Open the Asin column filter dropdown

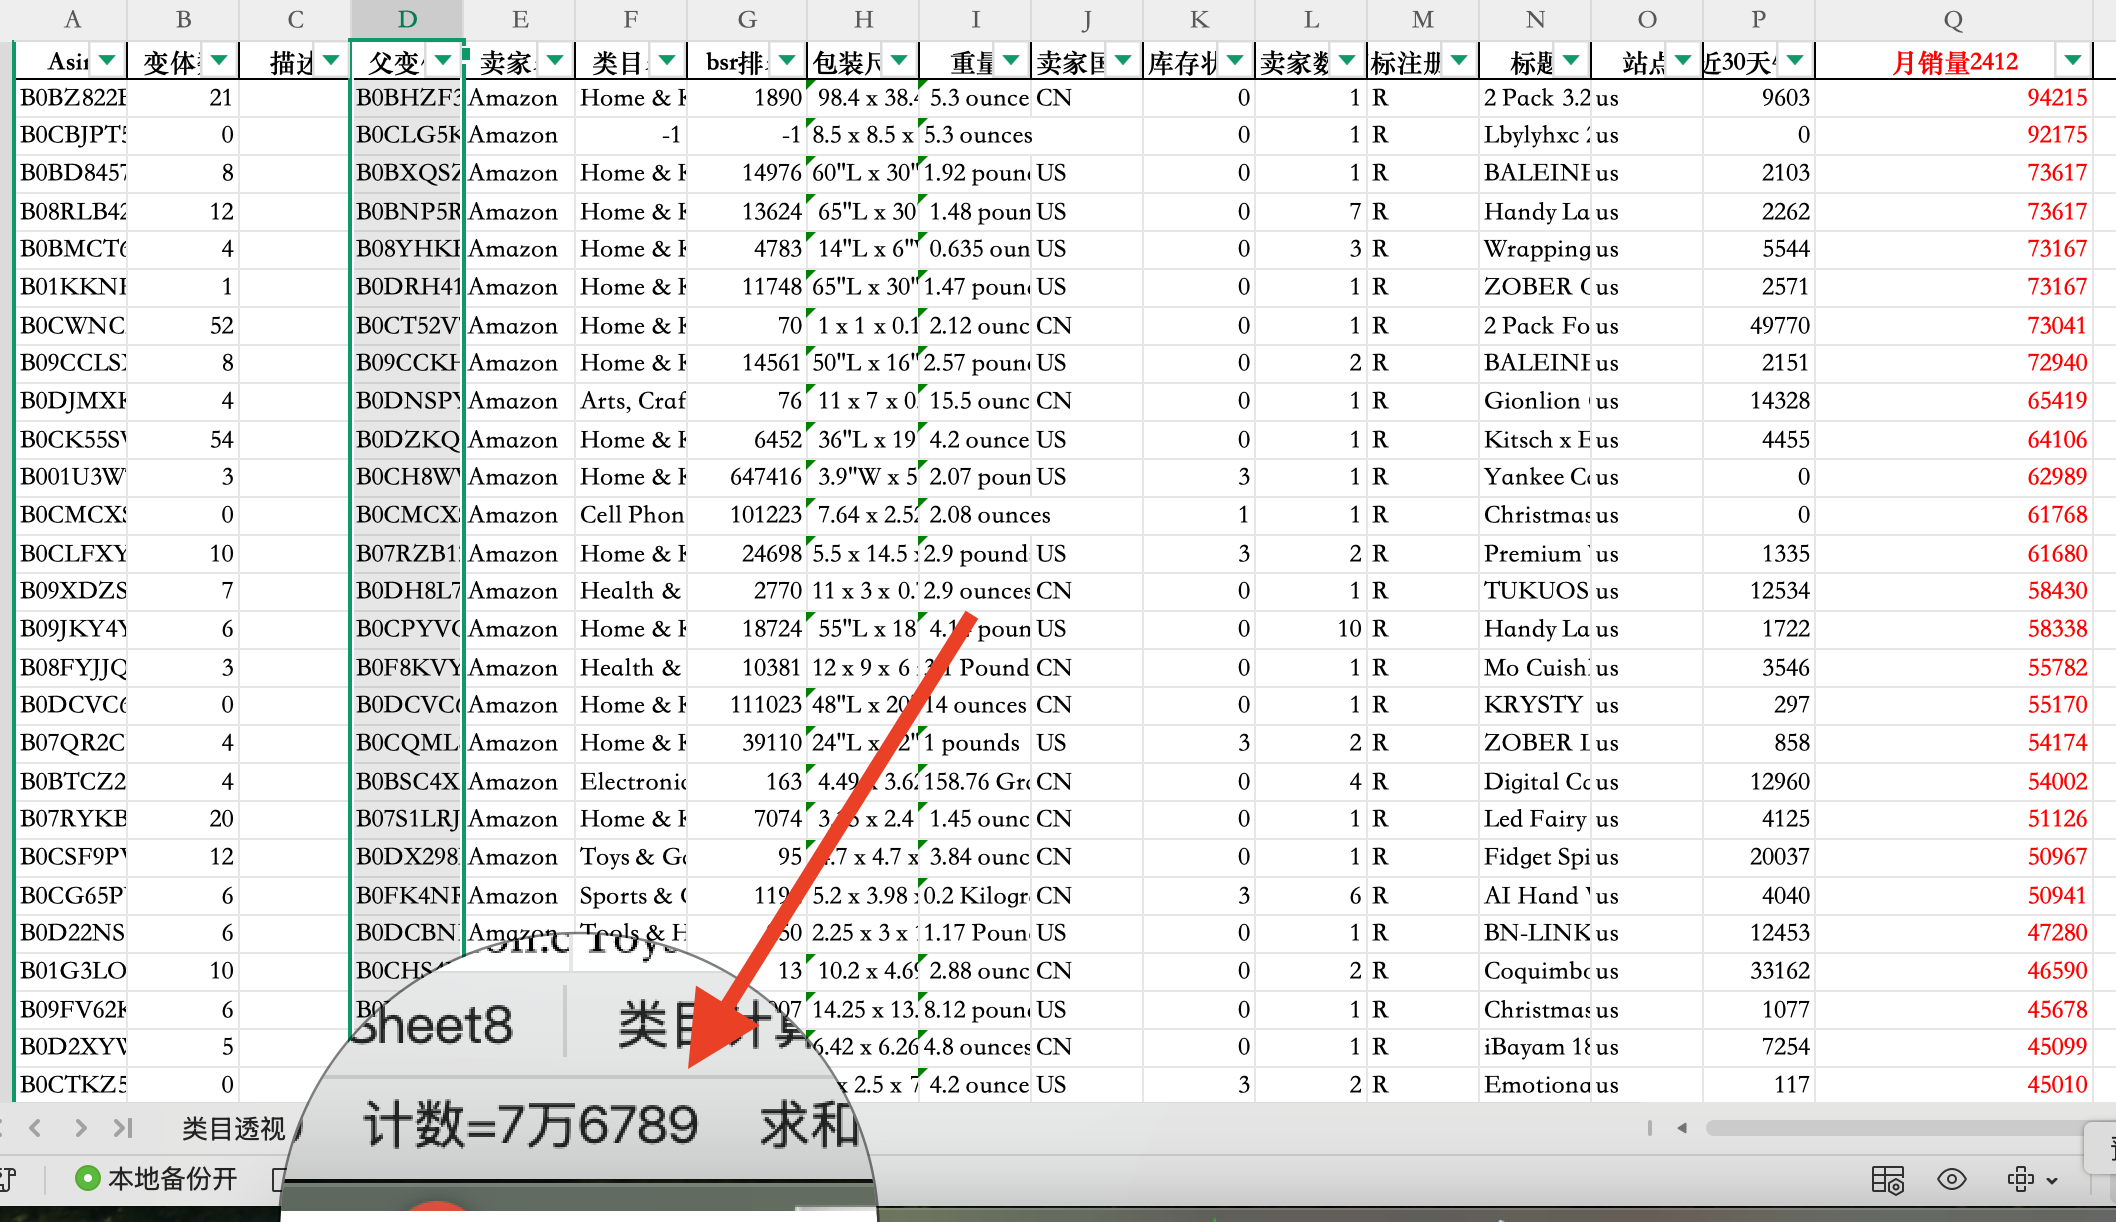[x=107, y=61]
